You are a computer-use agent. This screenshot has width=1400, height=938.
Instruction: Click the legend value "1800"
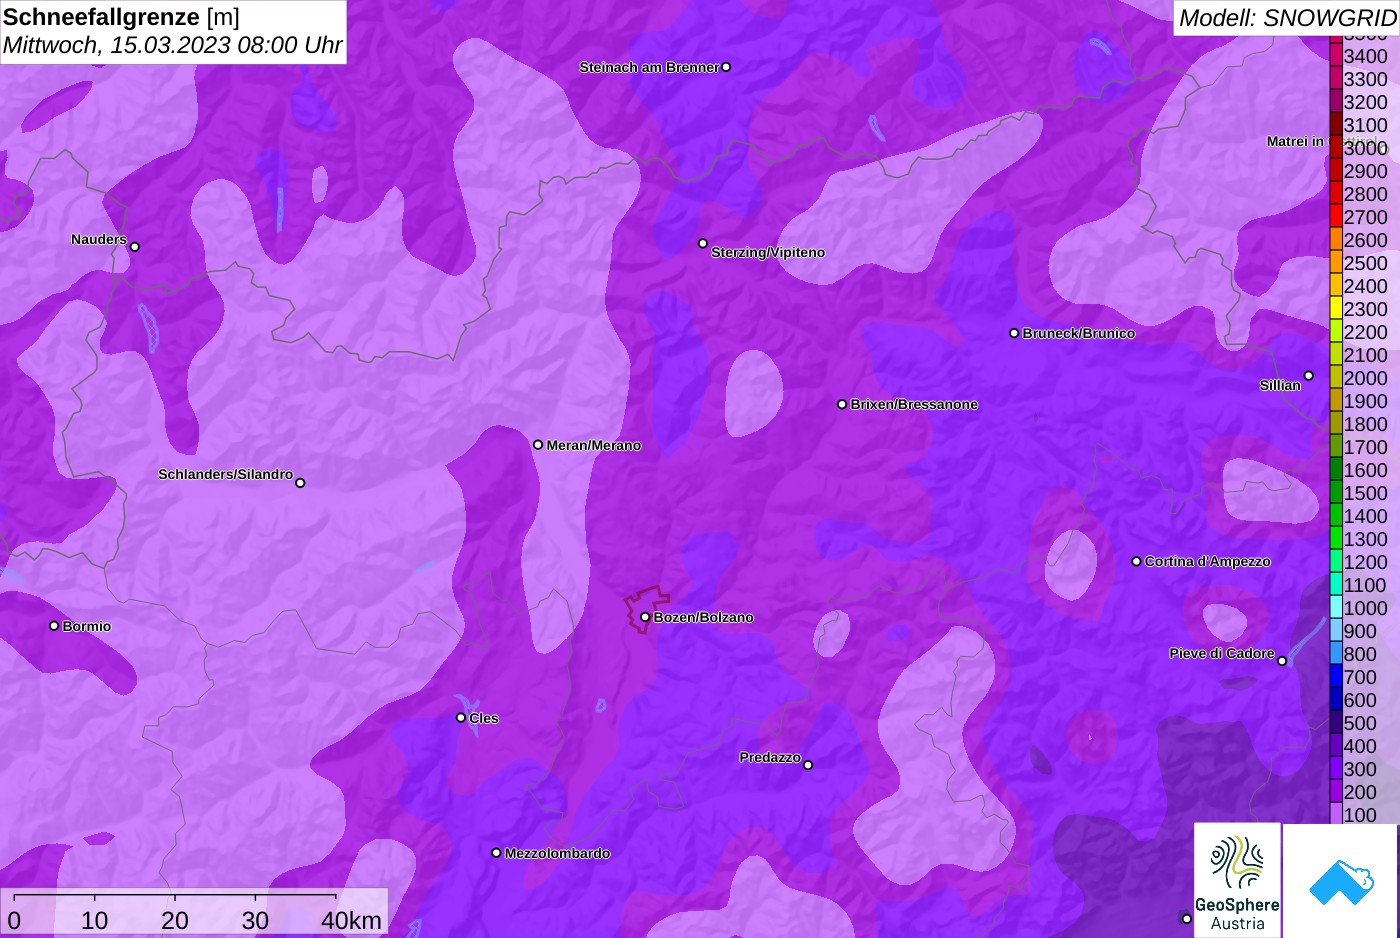tap(1365, 424)
